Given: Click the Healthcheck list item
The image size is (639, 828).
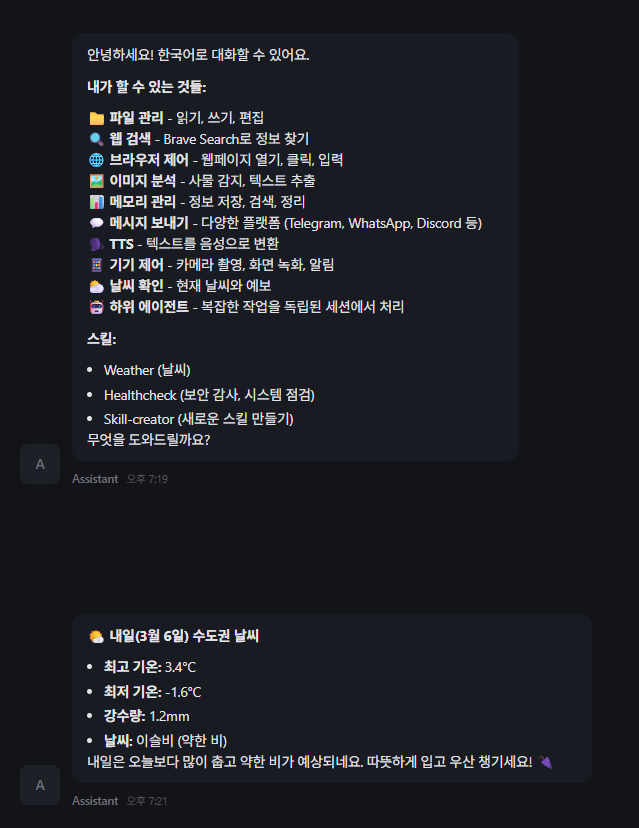Looking at the screenshot, I should click(x=209, y=395).
